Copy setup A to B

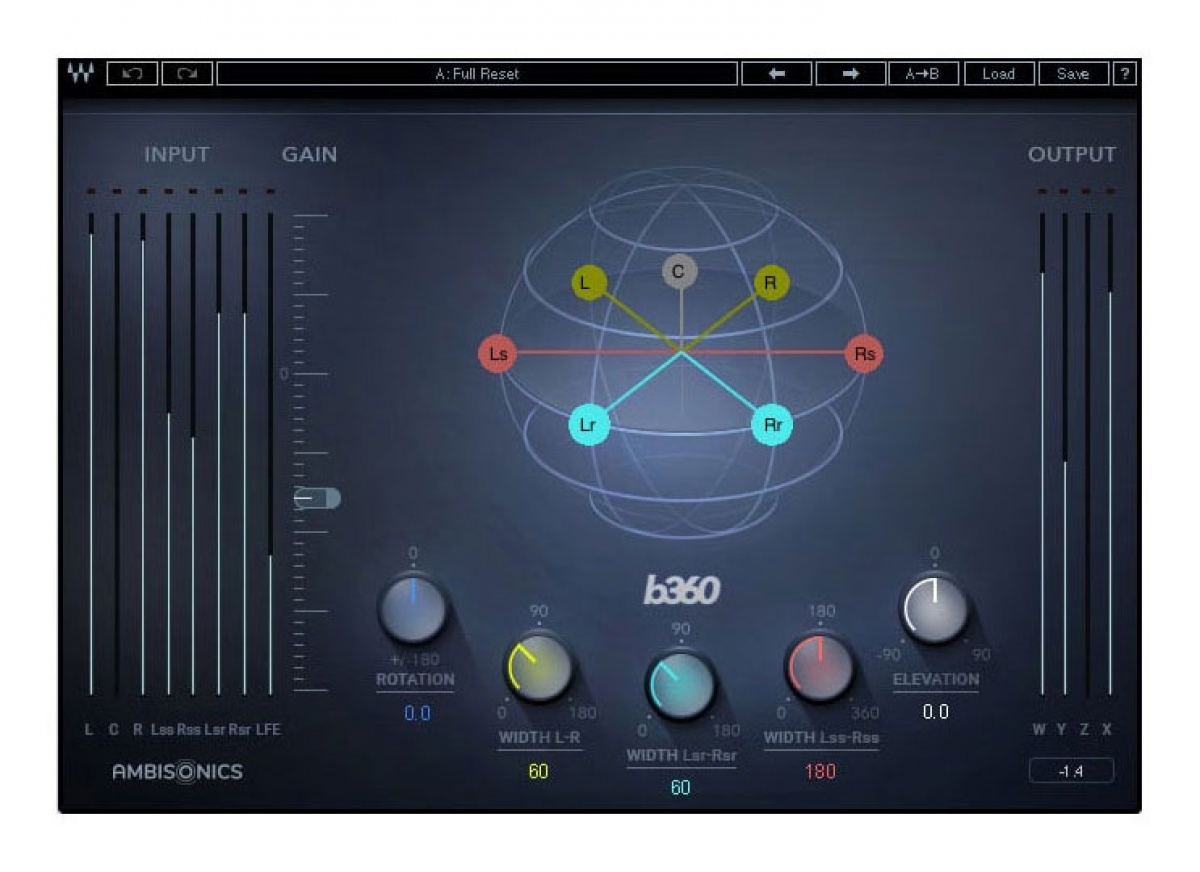click(x=923, y=74)
